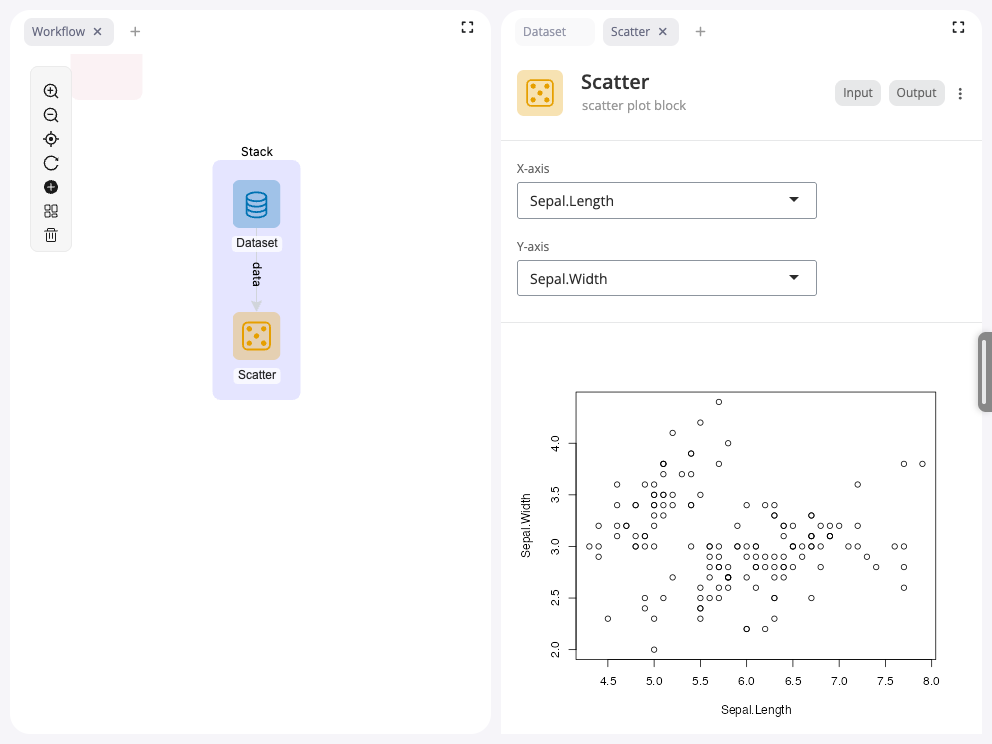Expand the workflow panel to fullscreen
Image resolution: width=992 pixels, height=744 pixels.
click(467, 27)
